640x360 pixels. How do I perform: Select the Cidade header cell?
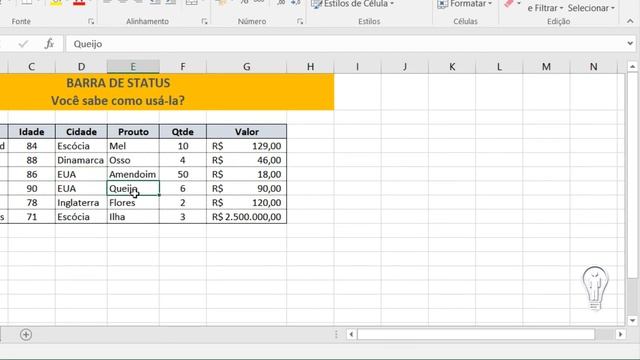[81, 132]
